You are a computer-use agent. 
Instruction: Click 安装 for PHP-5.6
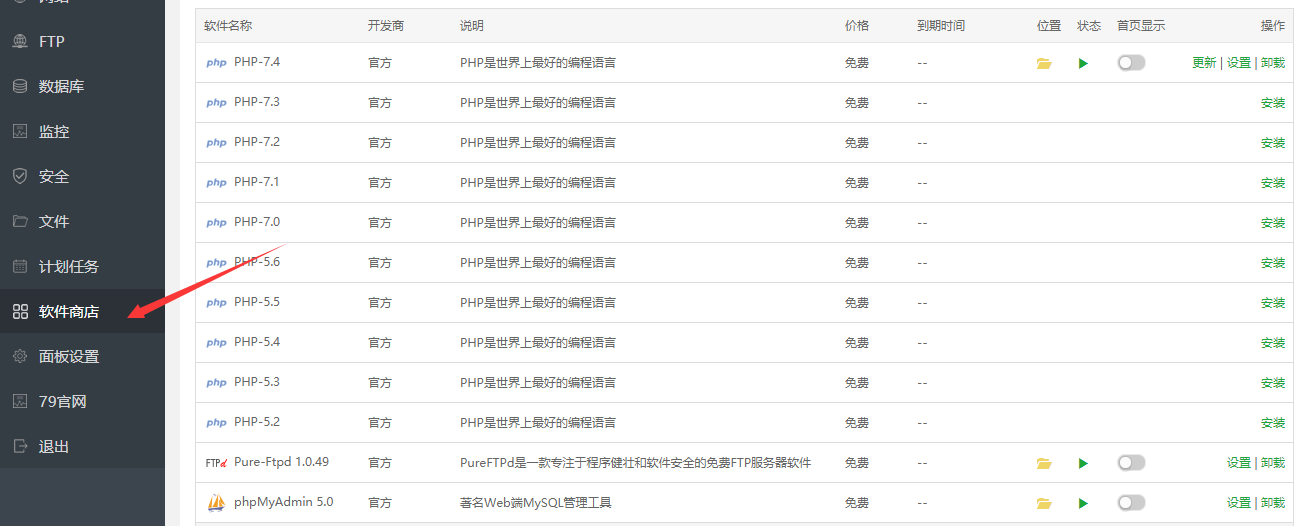tap(1273, 263)
